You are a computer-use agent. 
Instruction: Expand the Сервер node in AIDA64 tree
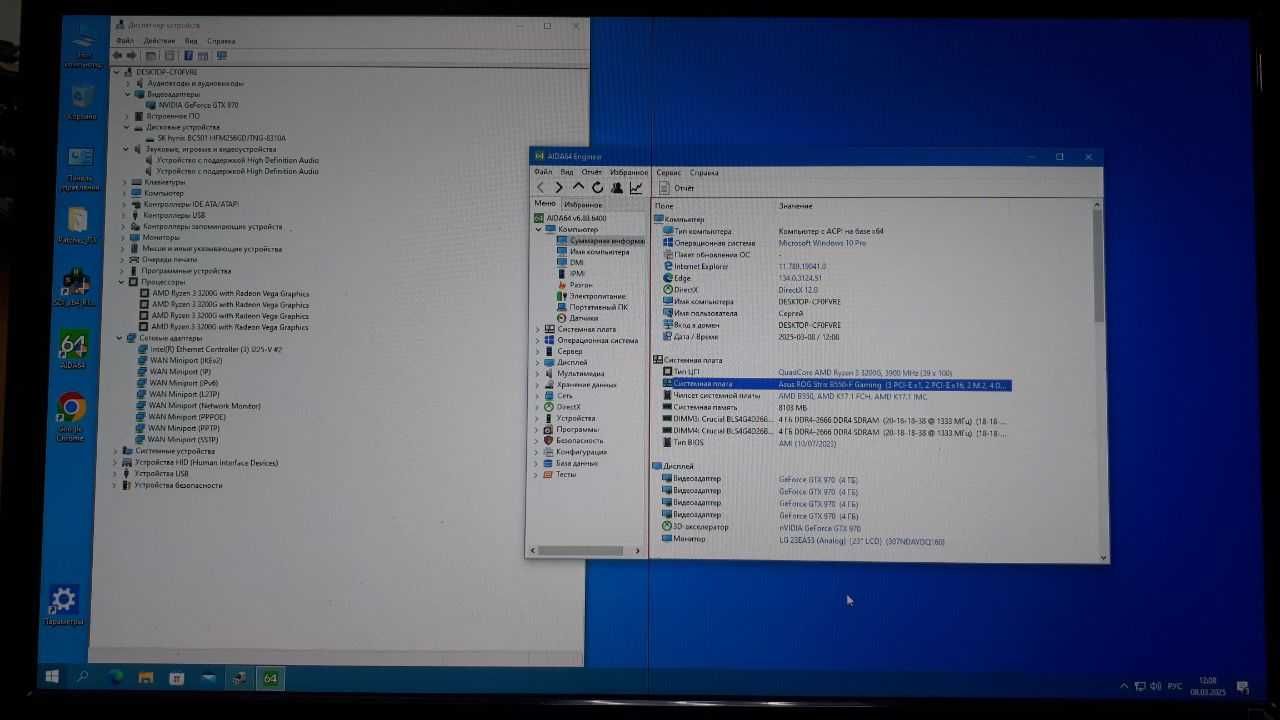pyautogui.click(x=538, y=351)
